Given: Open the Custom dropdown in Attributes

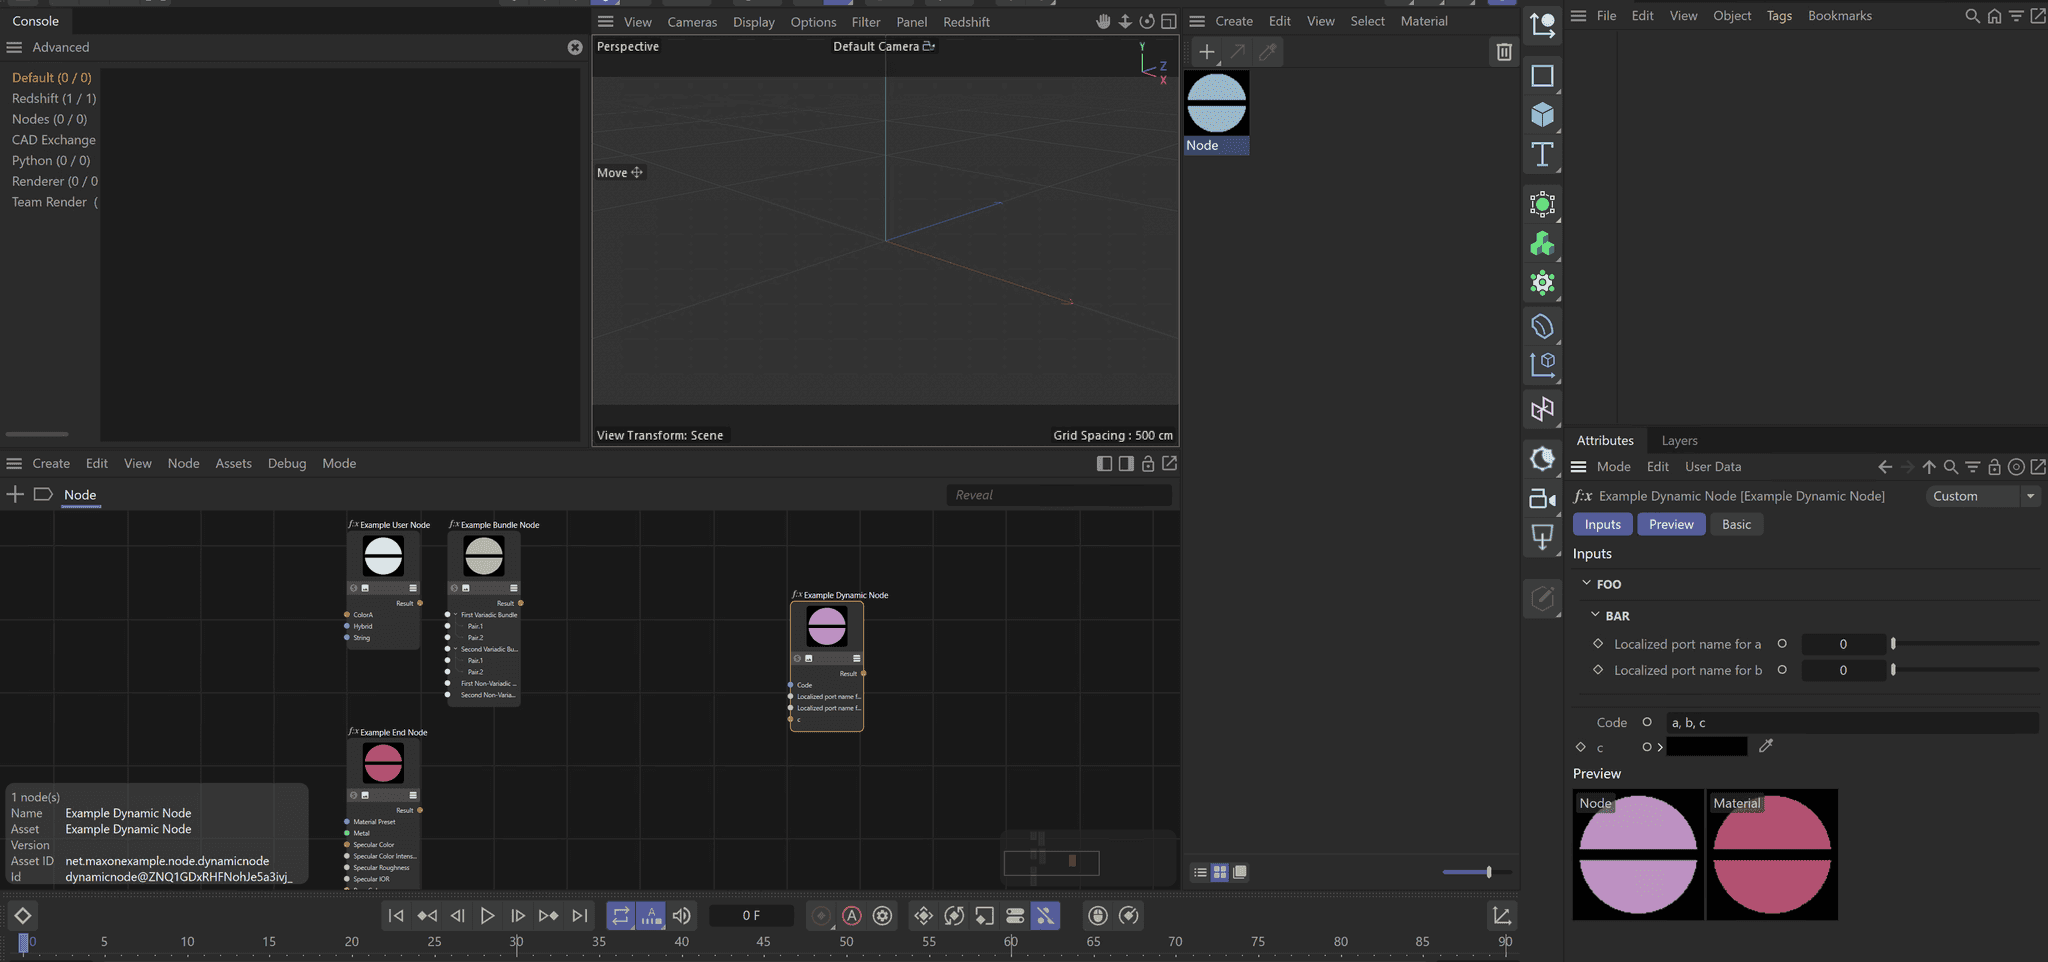Looking at the screenshot, I should (1984, 496).
